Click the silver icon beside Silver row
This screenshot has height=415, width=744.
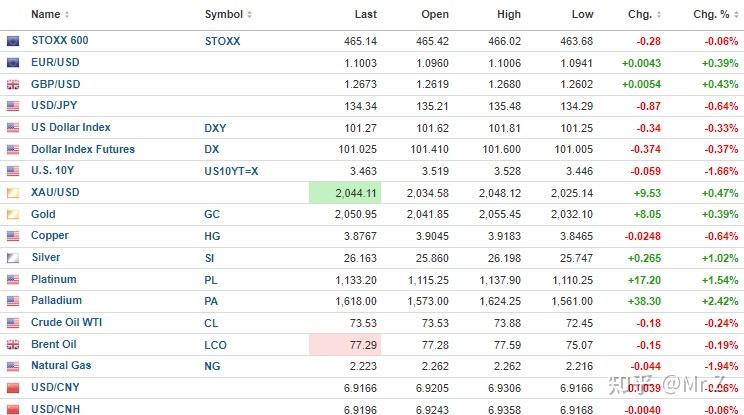13,257
